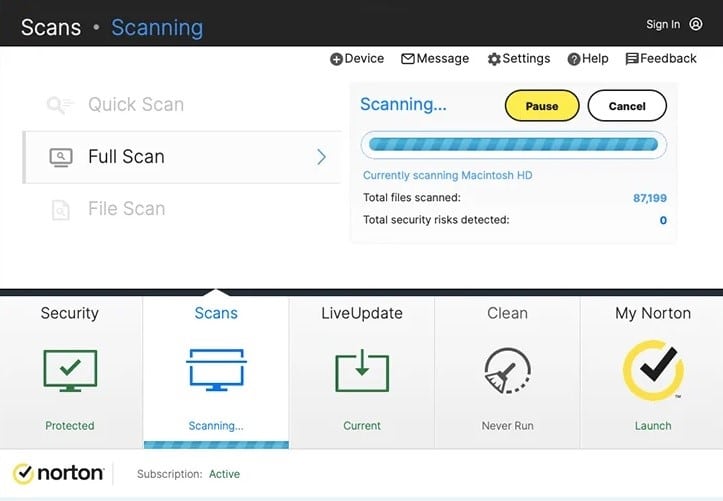Cancel the running scan
The width and height of the screenshot is (723, 501).
pos(627,106)
